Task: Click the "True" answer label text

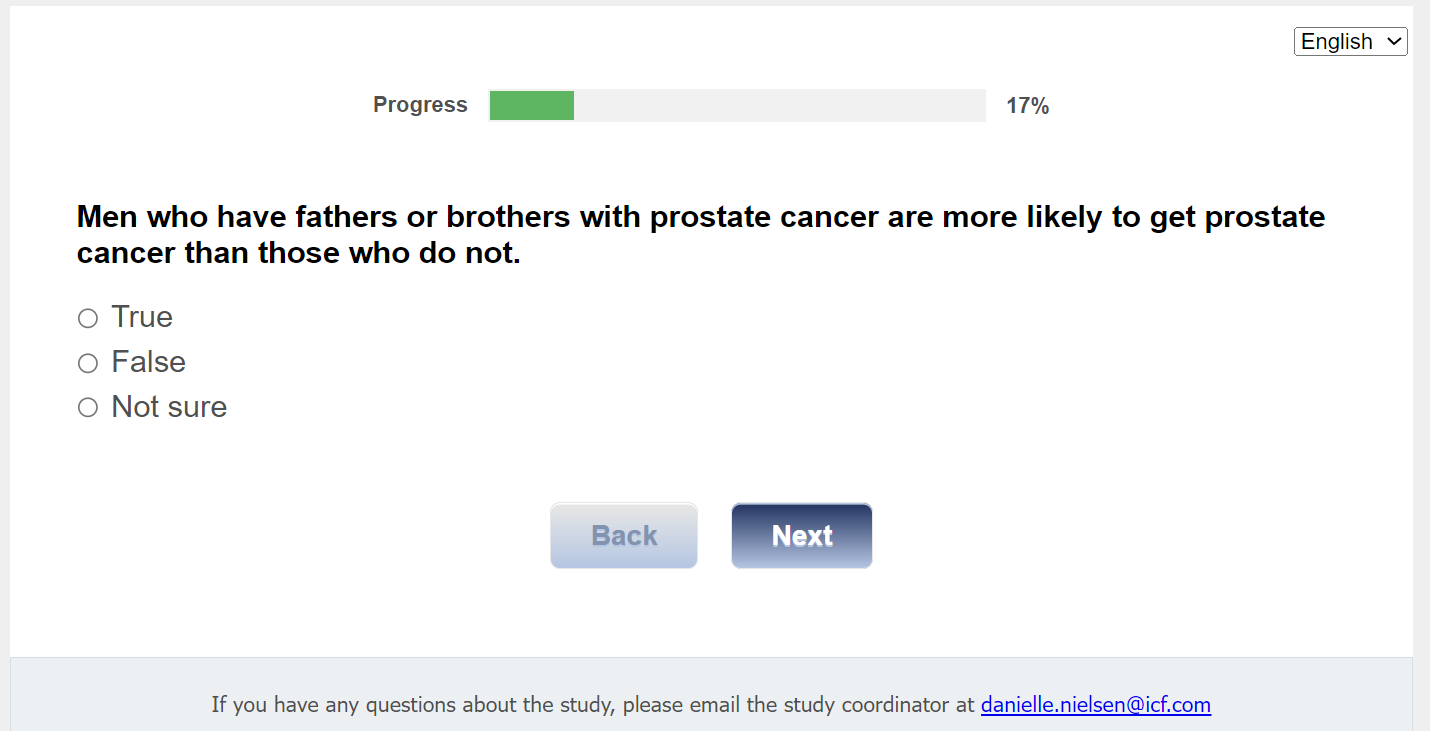Action: pos(142,317)
